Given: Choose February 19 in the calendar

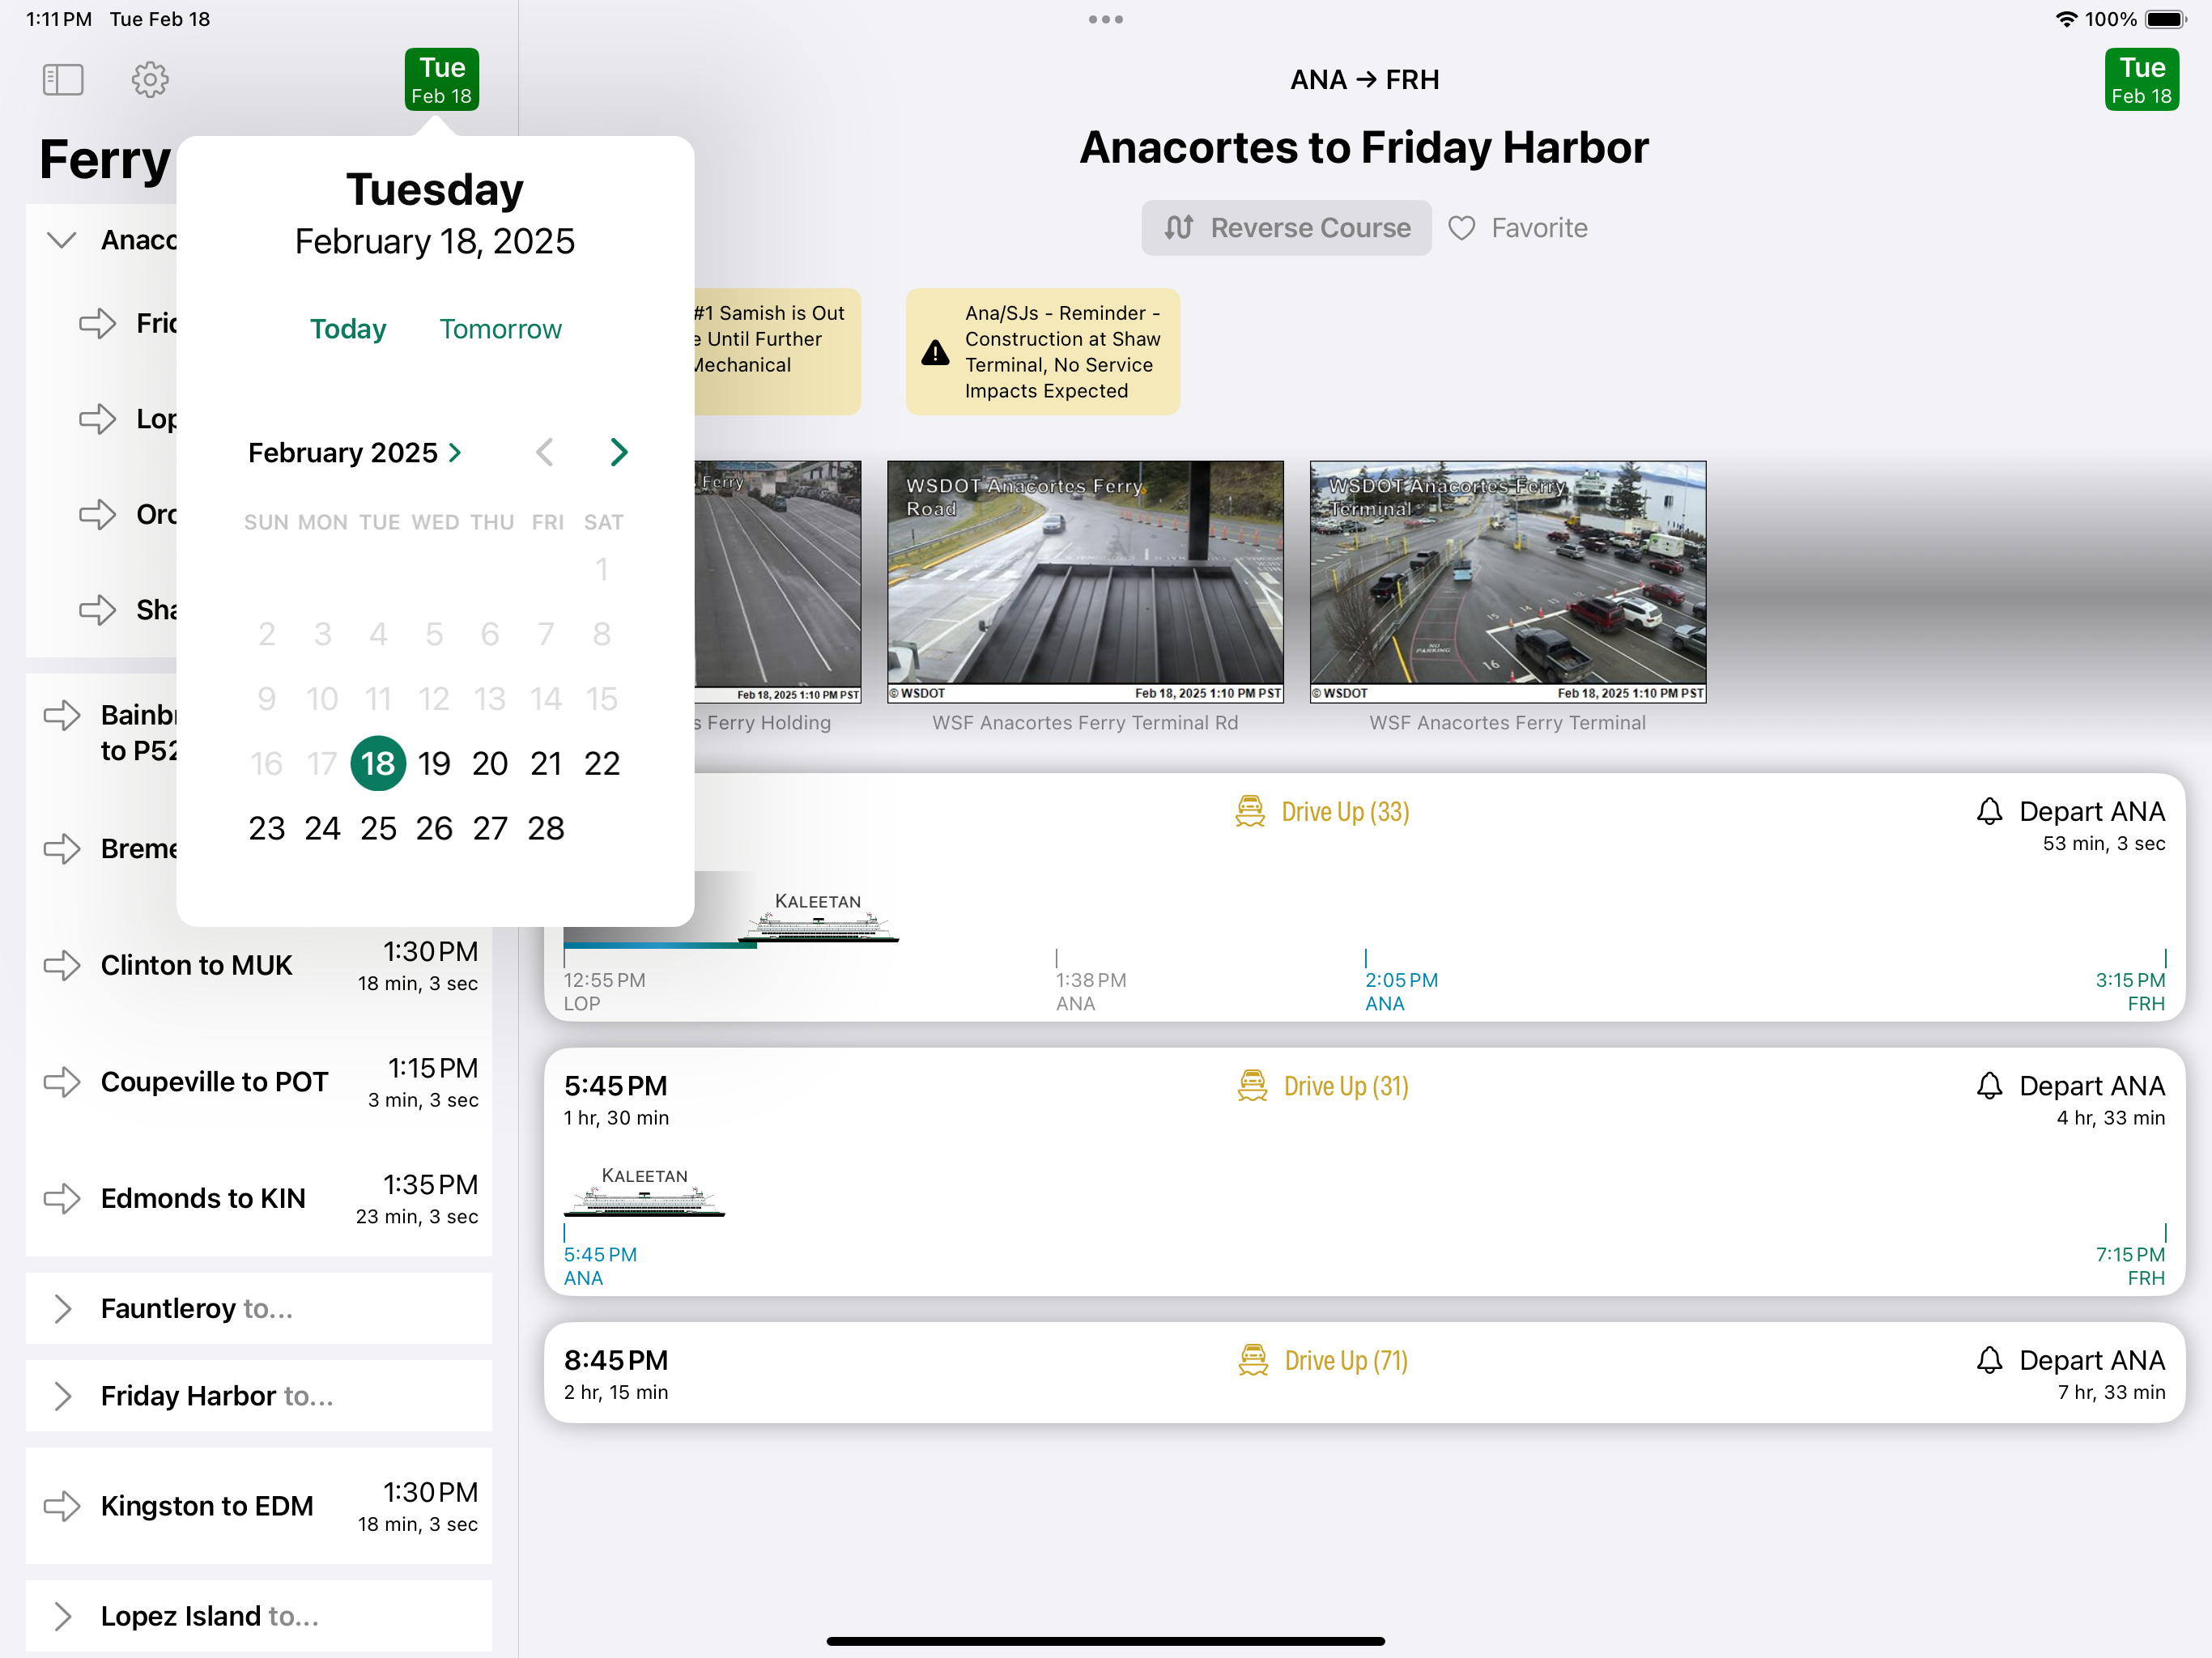Looking at the screenshot, I should 434,764.
